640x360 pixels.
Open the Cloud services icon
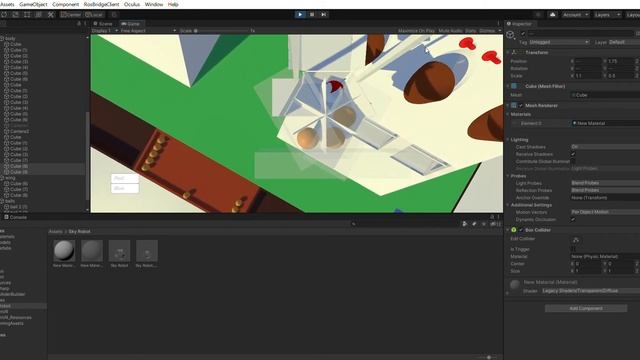(x=553, y=15)
